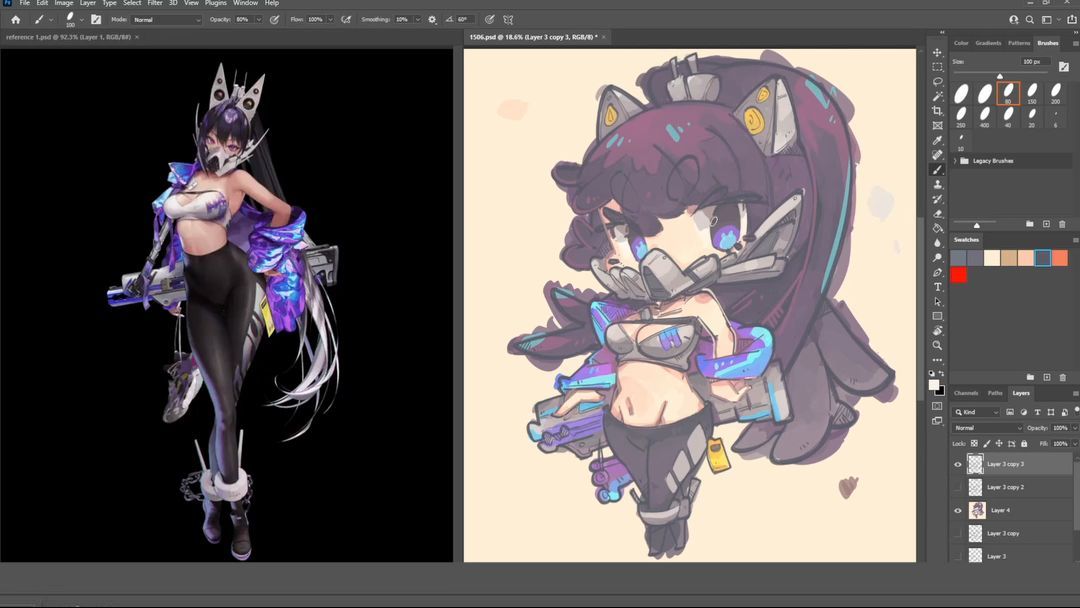Open the Window menu
The image size is (1080, 608).
coord(245,3)
